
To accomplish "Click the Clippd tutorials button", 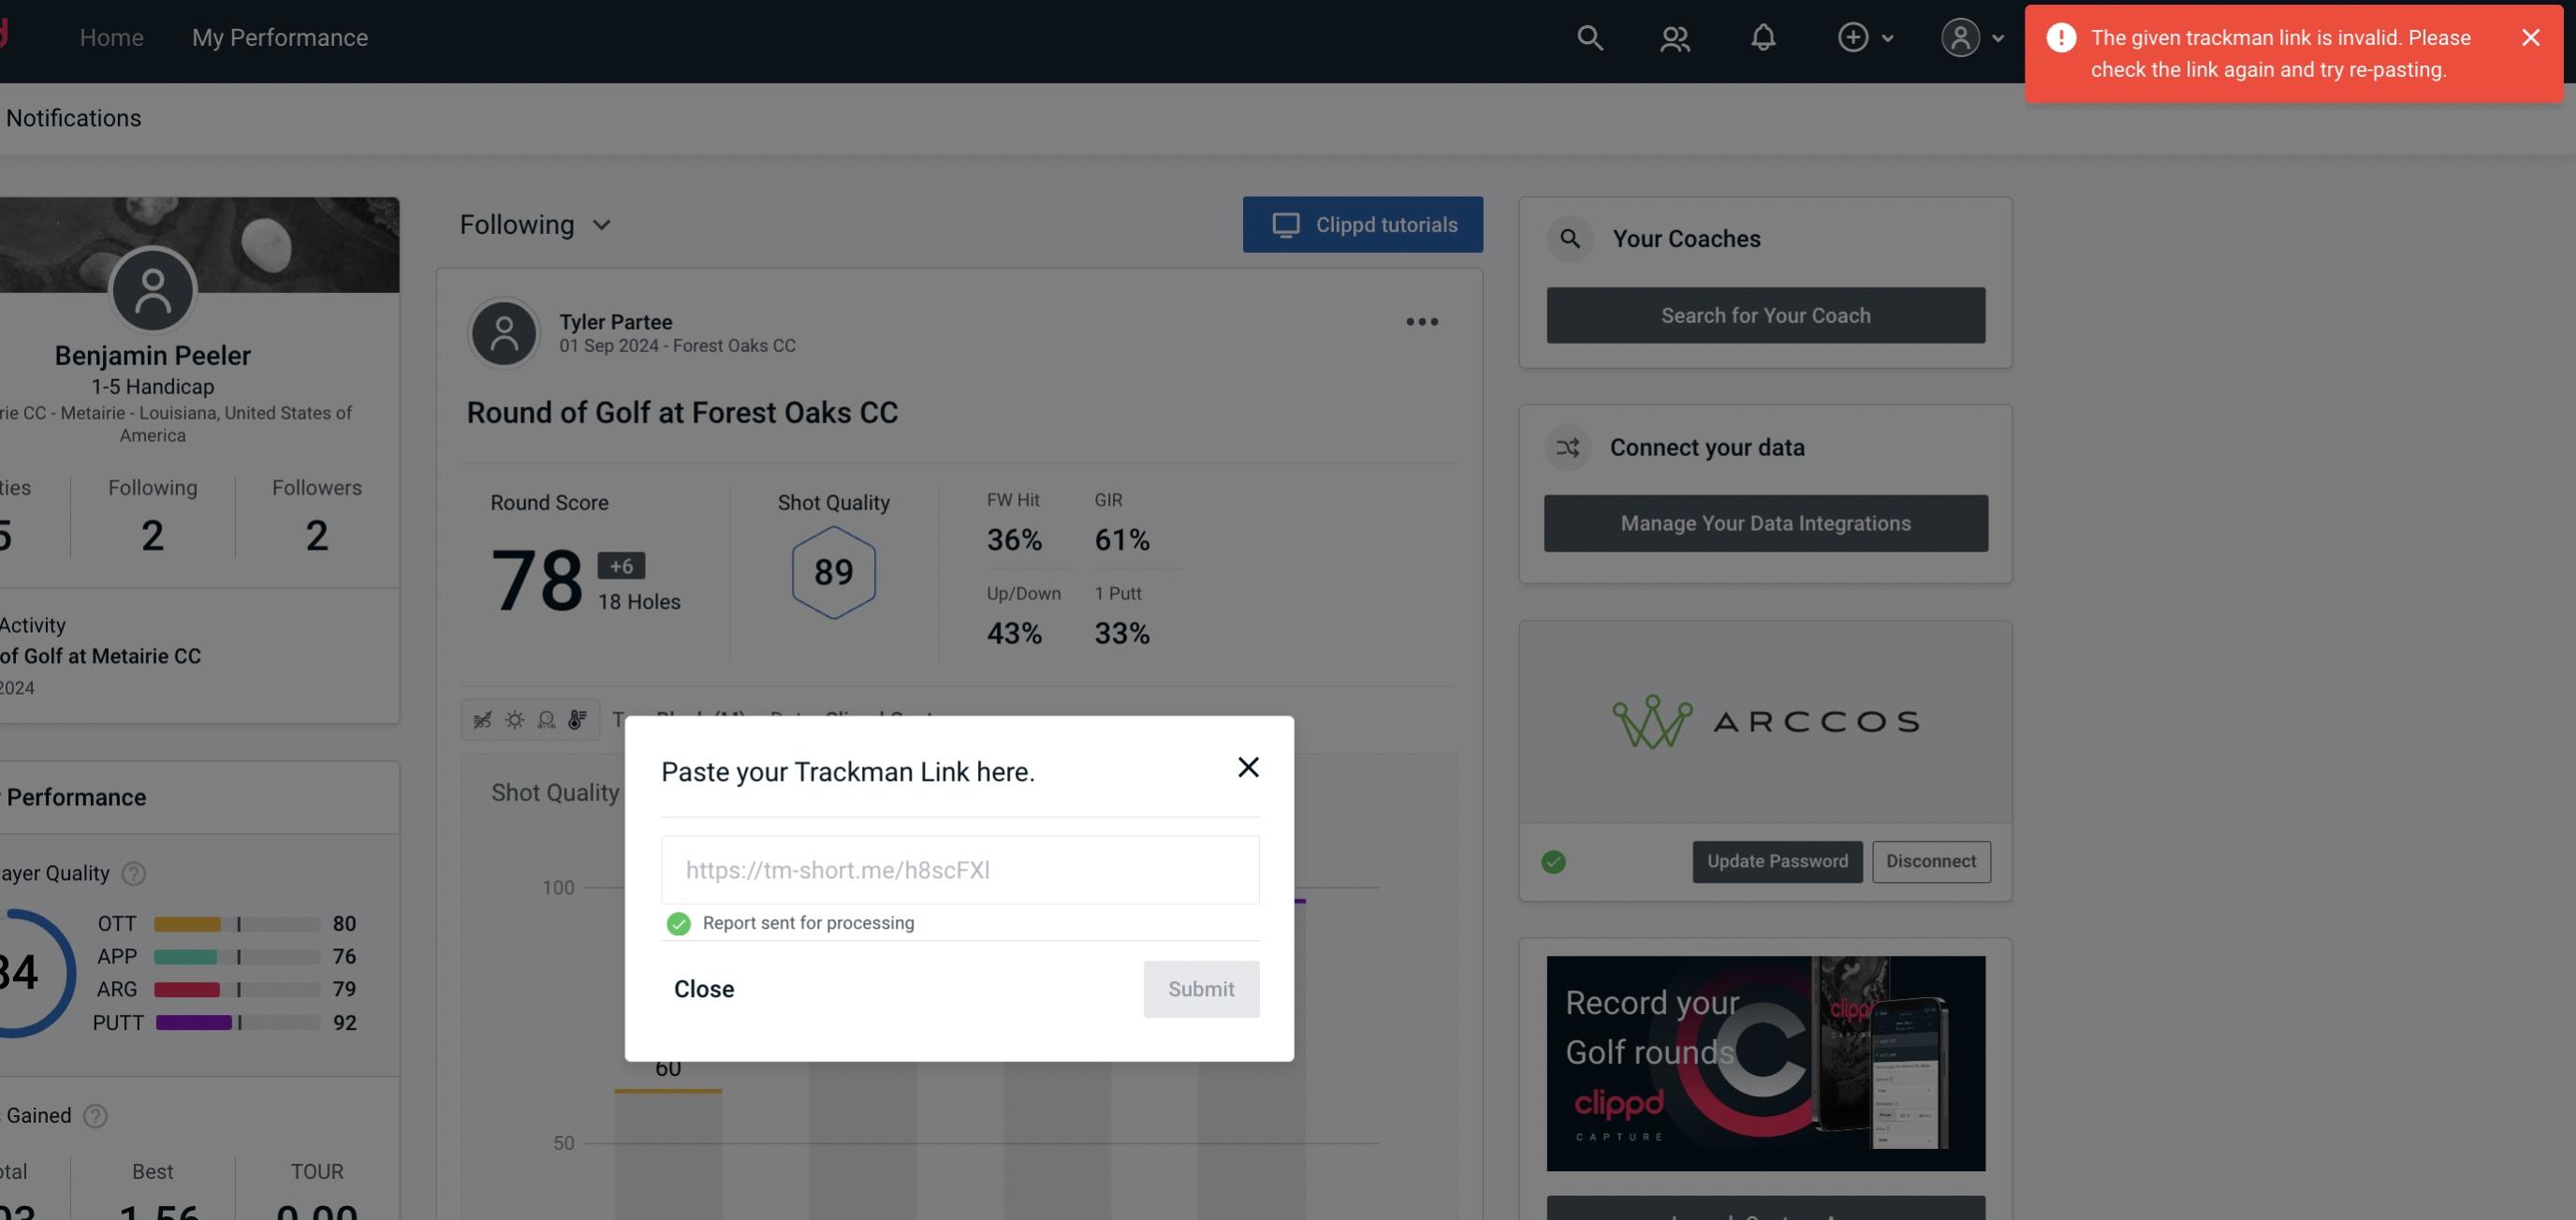I will 1364,224.
